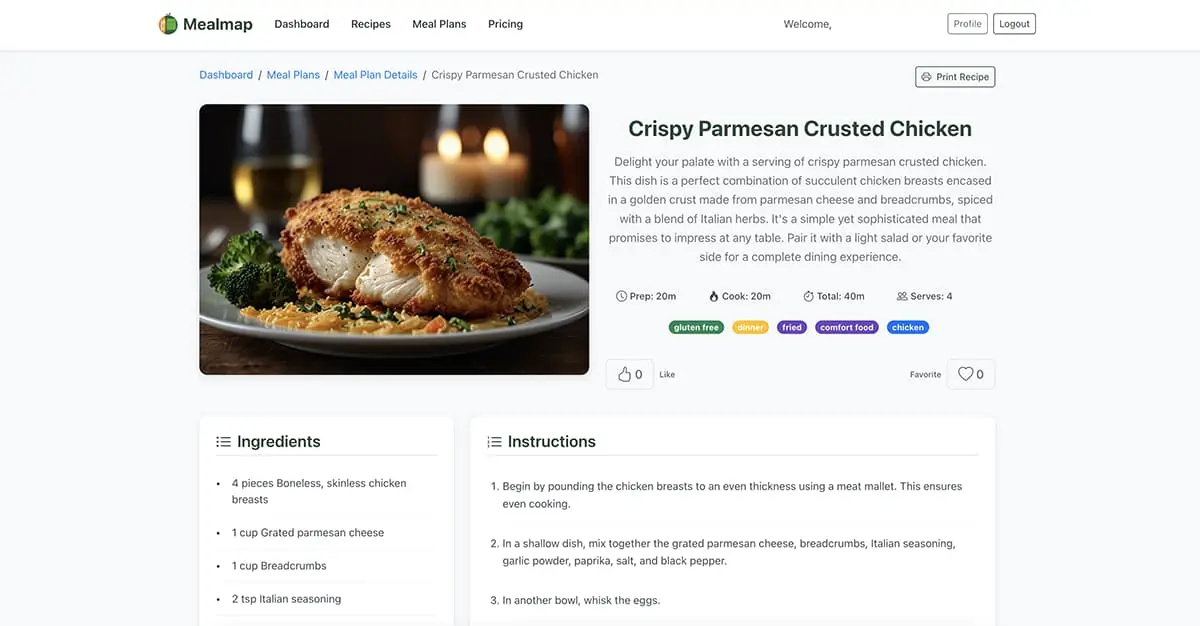Click the list icon next to Instructions heading
1200x626 pixels.
coord(494,441)
